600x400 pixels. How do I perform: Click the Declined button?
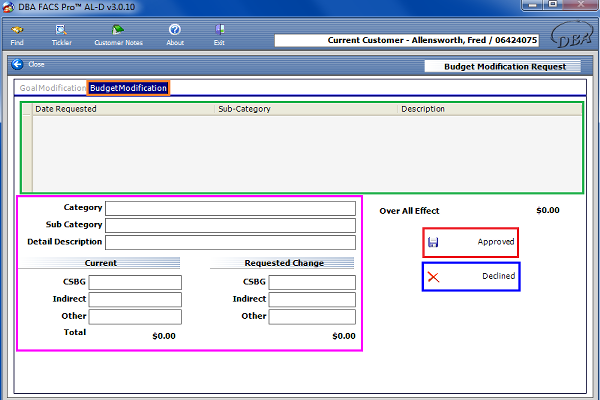click(x=471, y=276)
